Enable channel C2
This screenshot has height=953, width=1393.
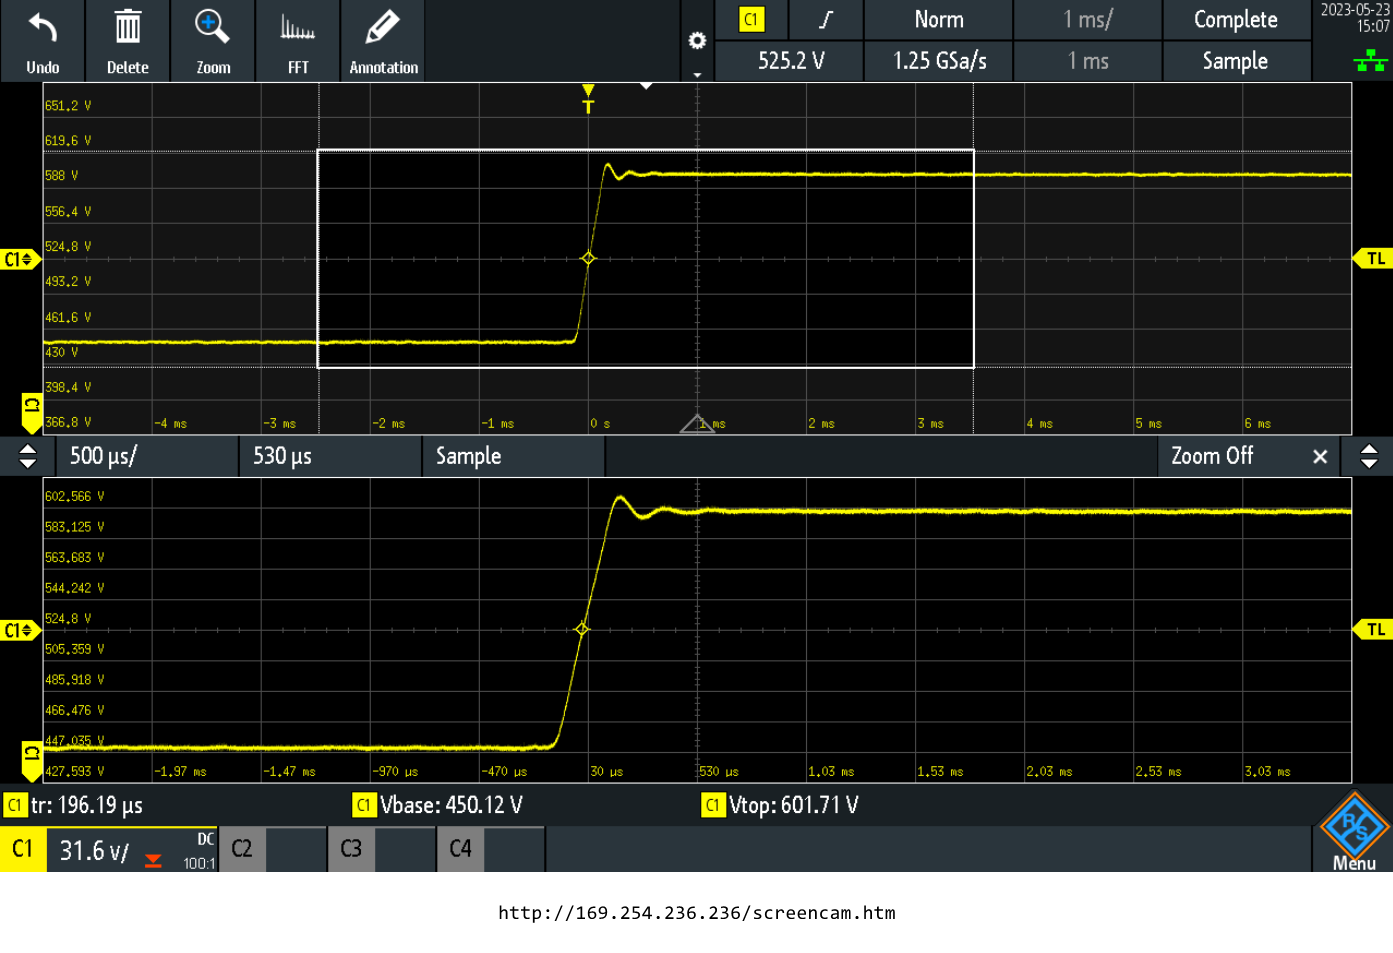pos(242,847)
